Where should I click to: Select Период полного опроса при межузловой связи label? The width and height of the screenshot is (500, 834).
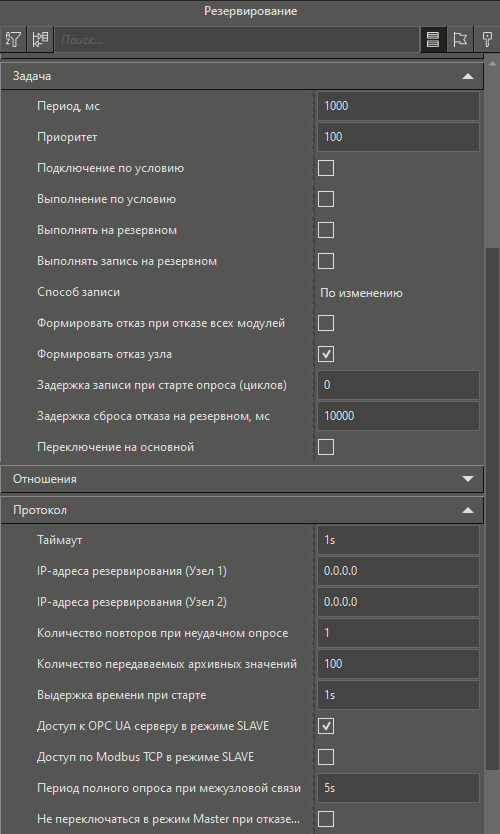(x=169, y=788)
